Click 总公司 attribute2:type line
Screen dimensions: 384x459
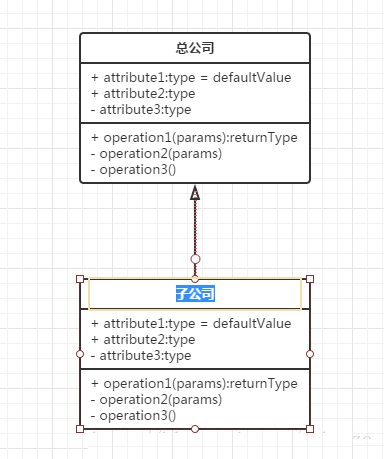143,94
